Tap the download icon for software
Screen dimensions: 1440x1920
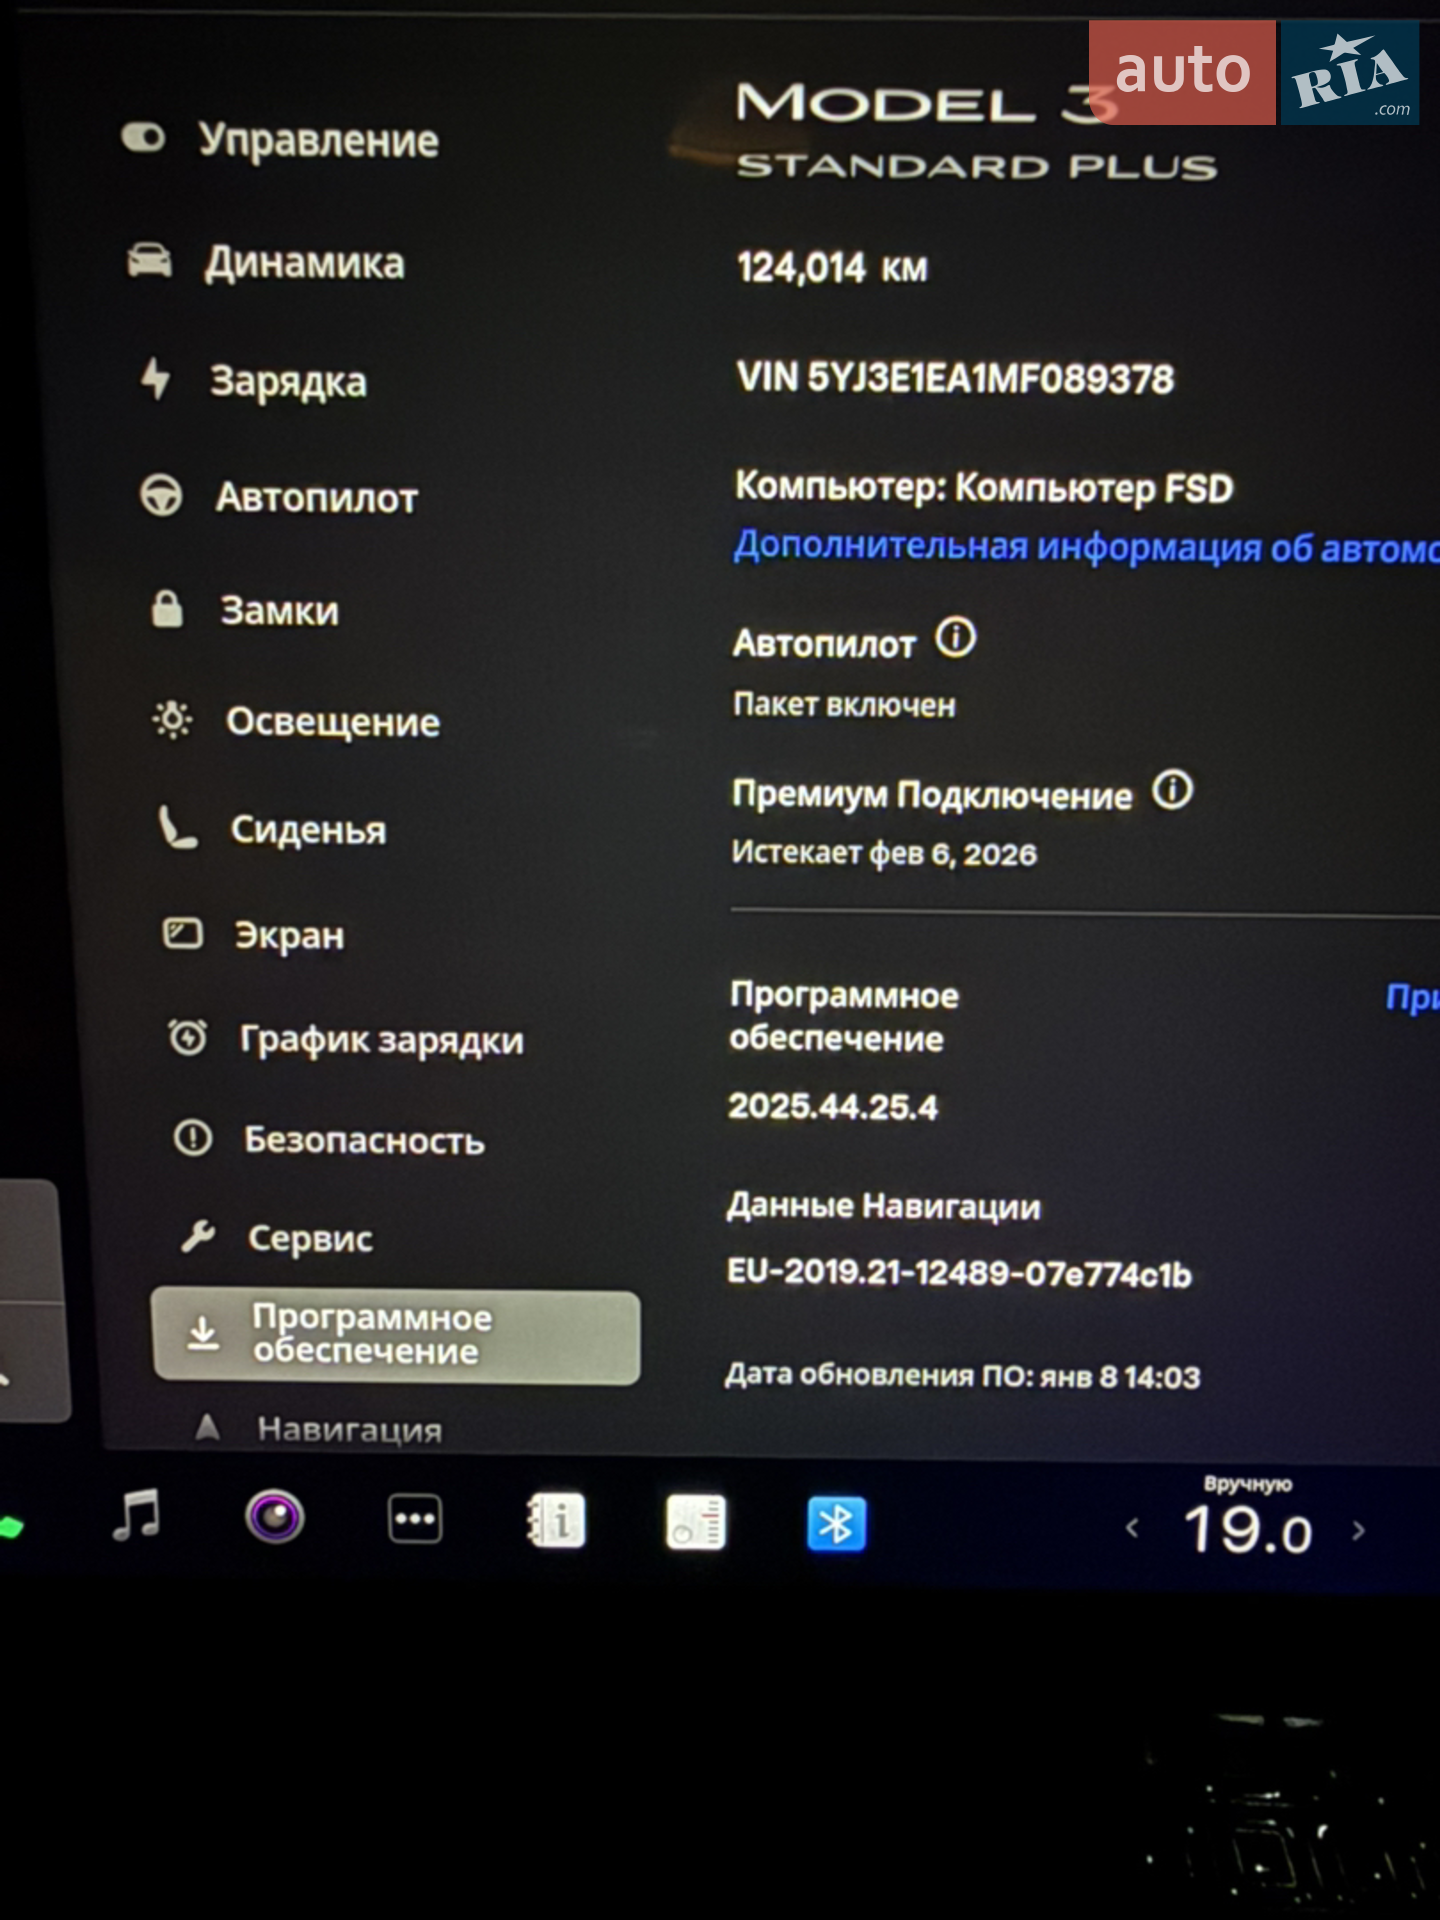[203, 1333]
